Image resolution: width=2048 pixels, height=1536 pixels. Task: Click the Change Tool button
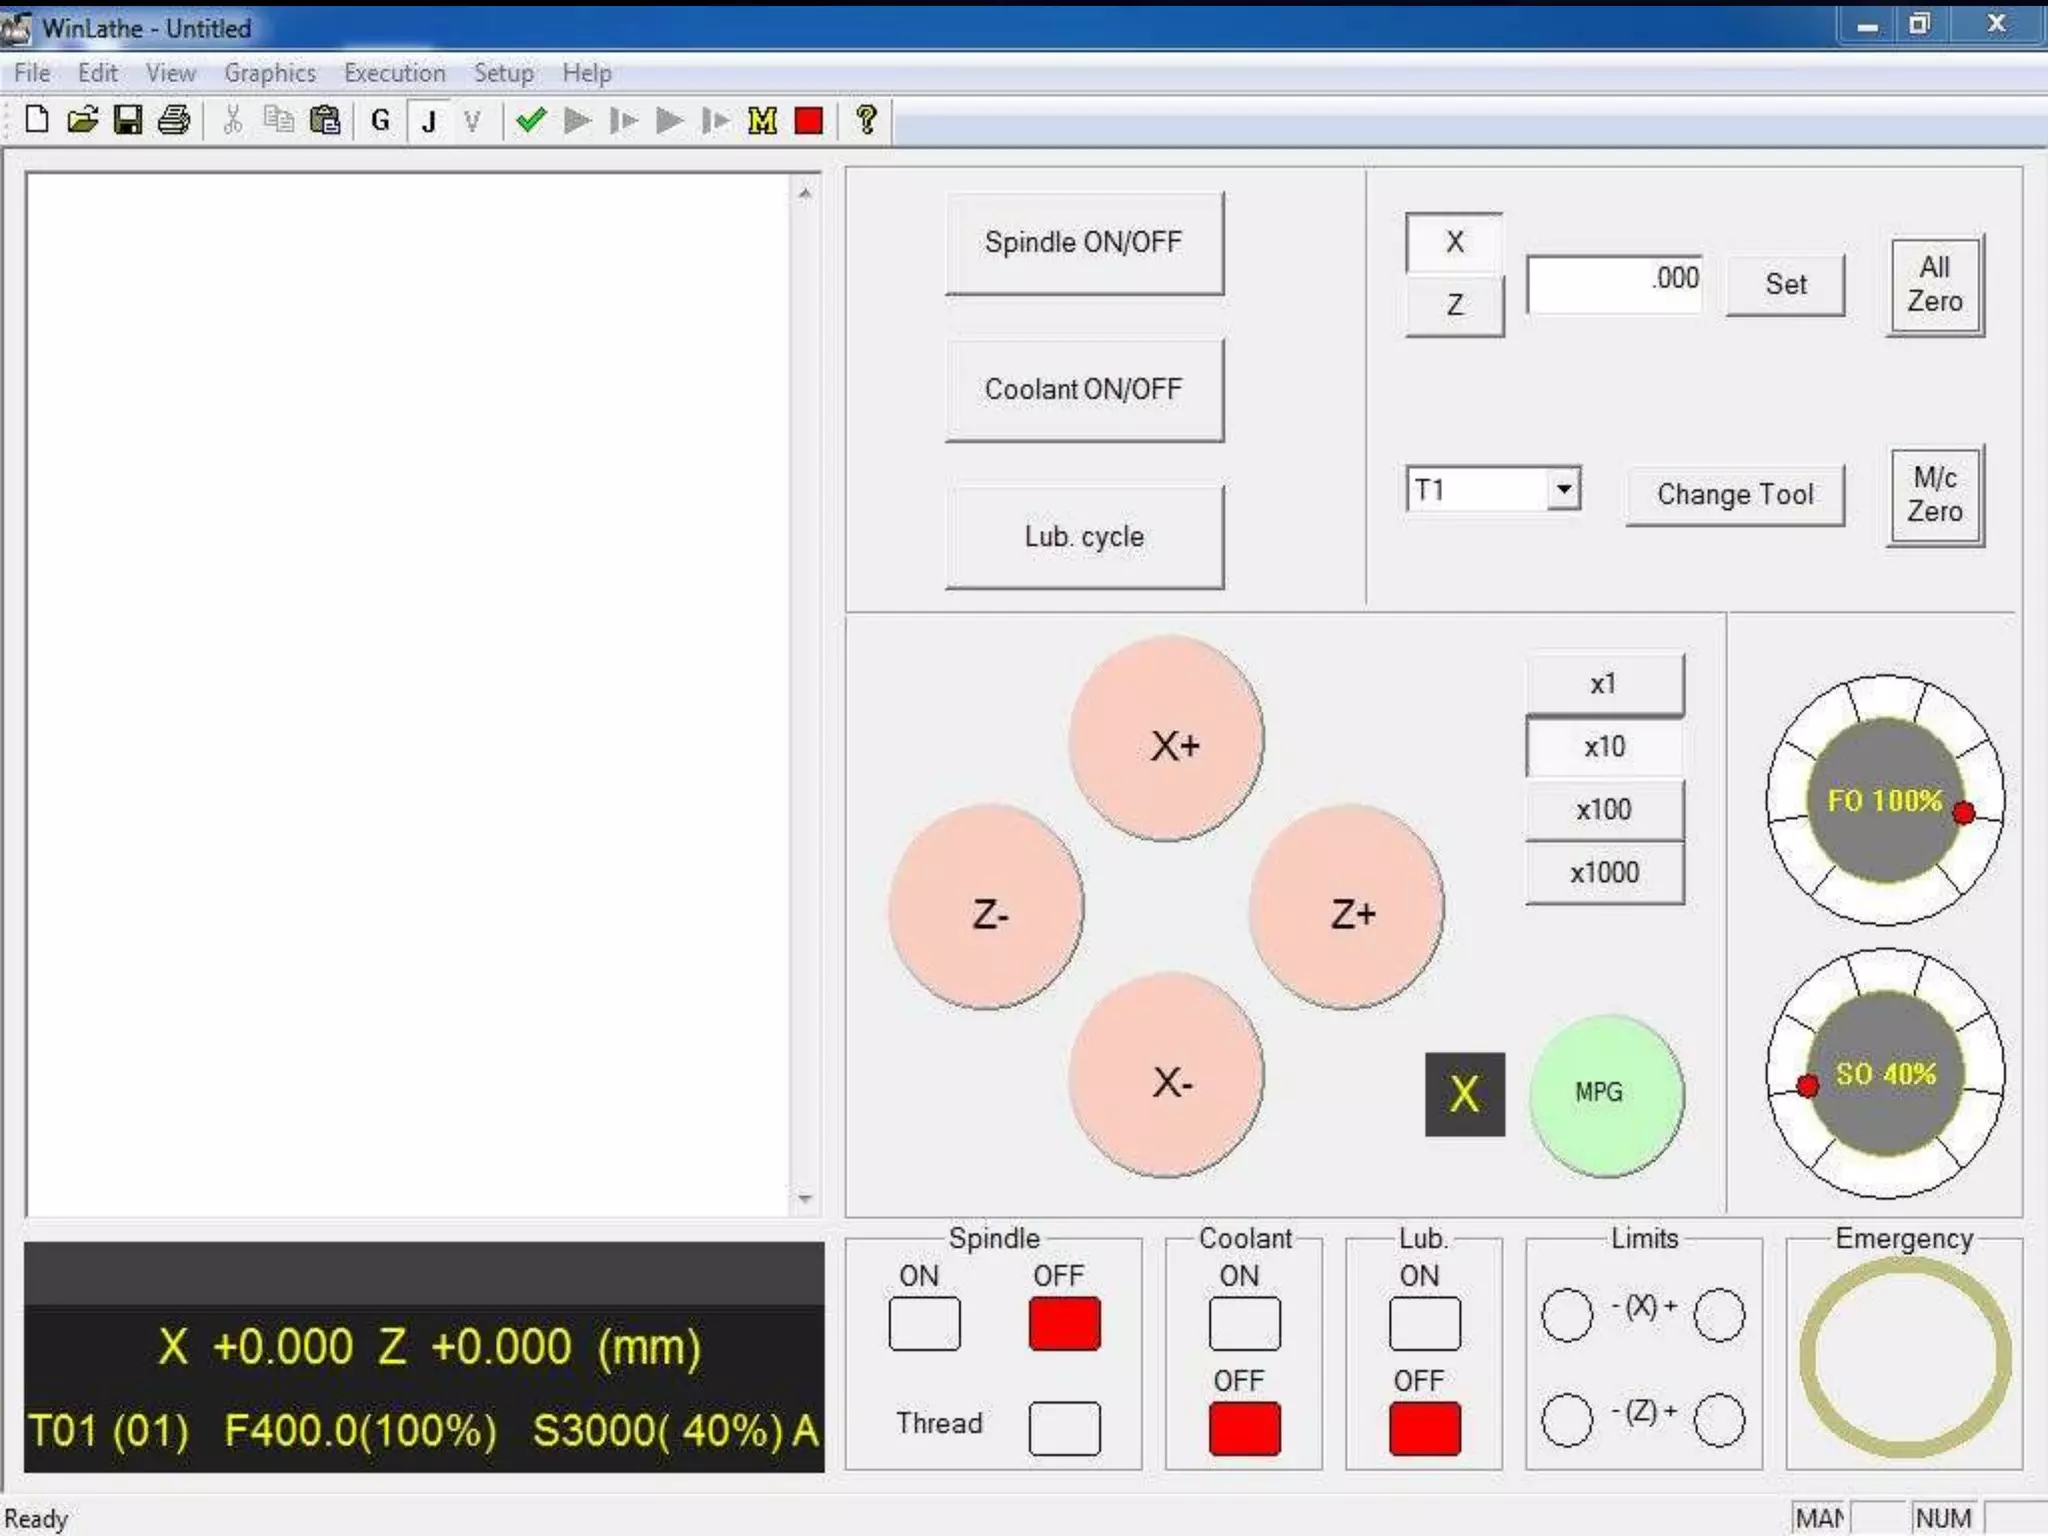(x=1734, y=495)
